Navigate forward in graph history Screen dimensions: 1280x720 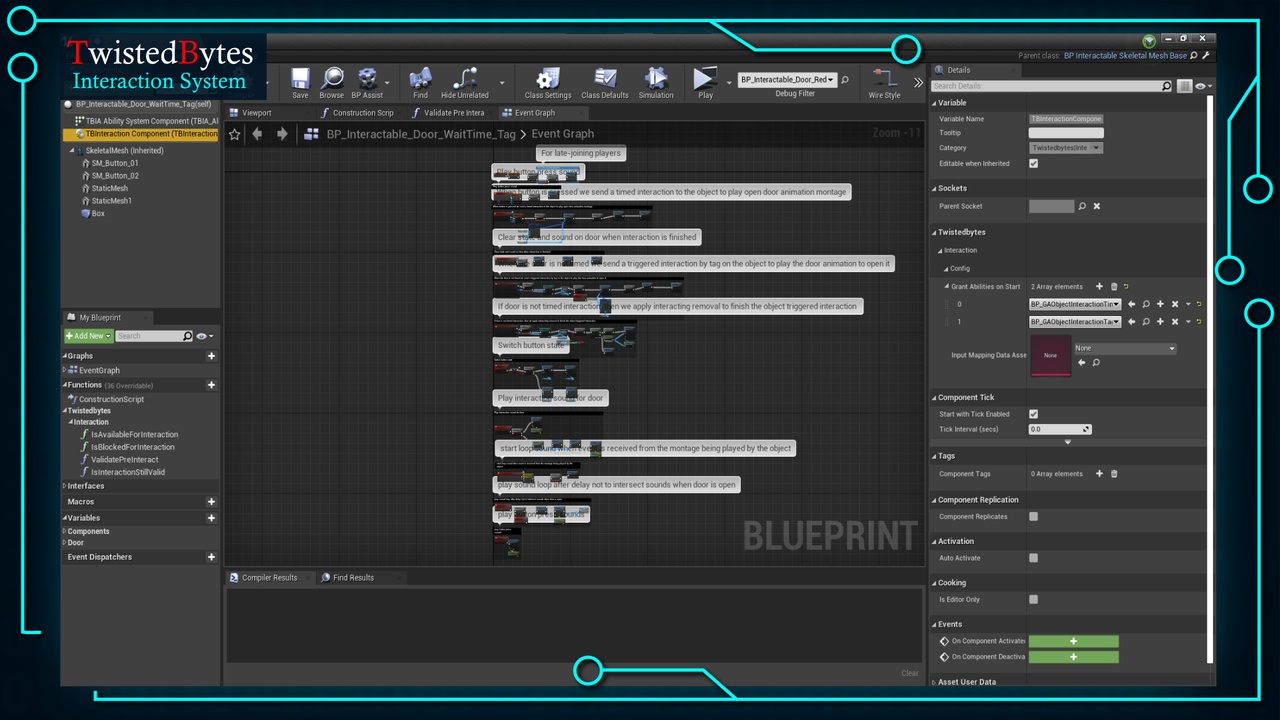tap(282, 134)
